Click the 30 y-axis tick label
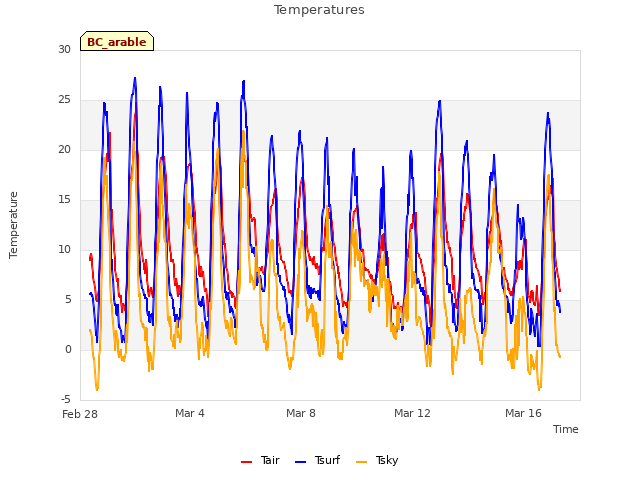This screenshot has height=480, width=640. [x=64, y=49]
